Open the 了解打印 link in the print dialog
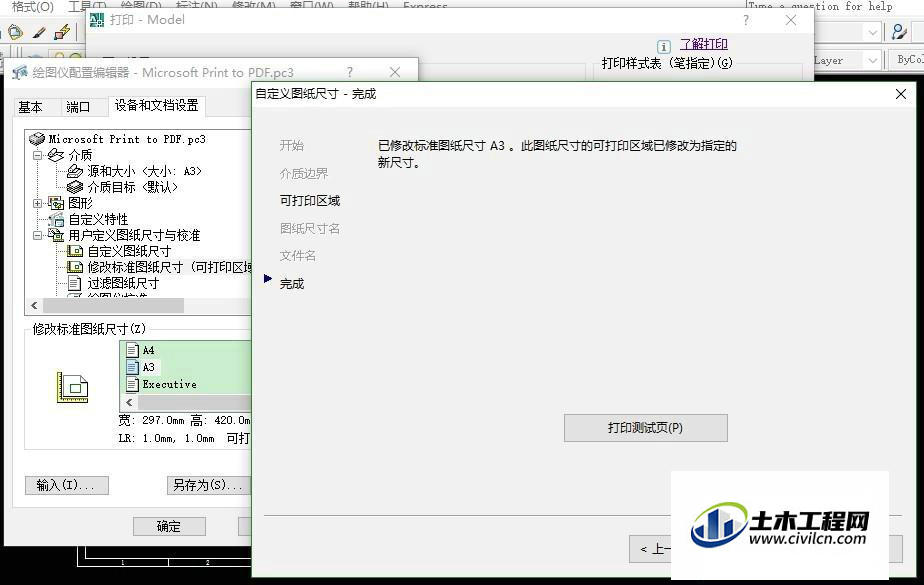This screenshot has height=585, width=924. pos(704,44)
